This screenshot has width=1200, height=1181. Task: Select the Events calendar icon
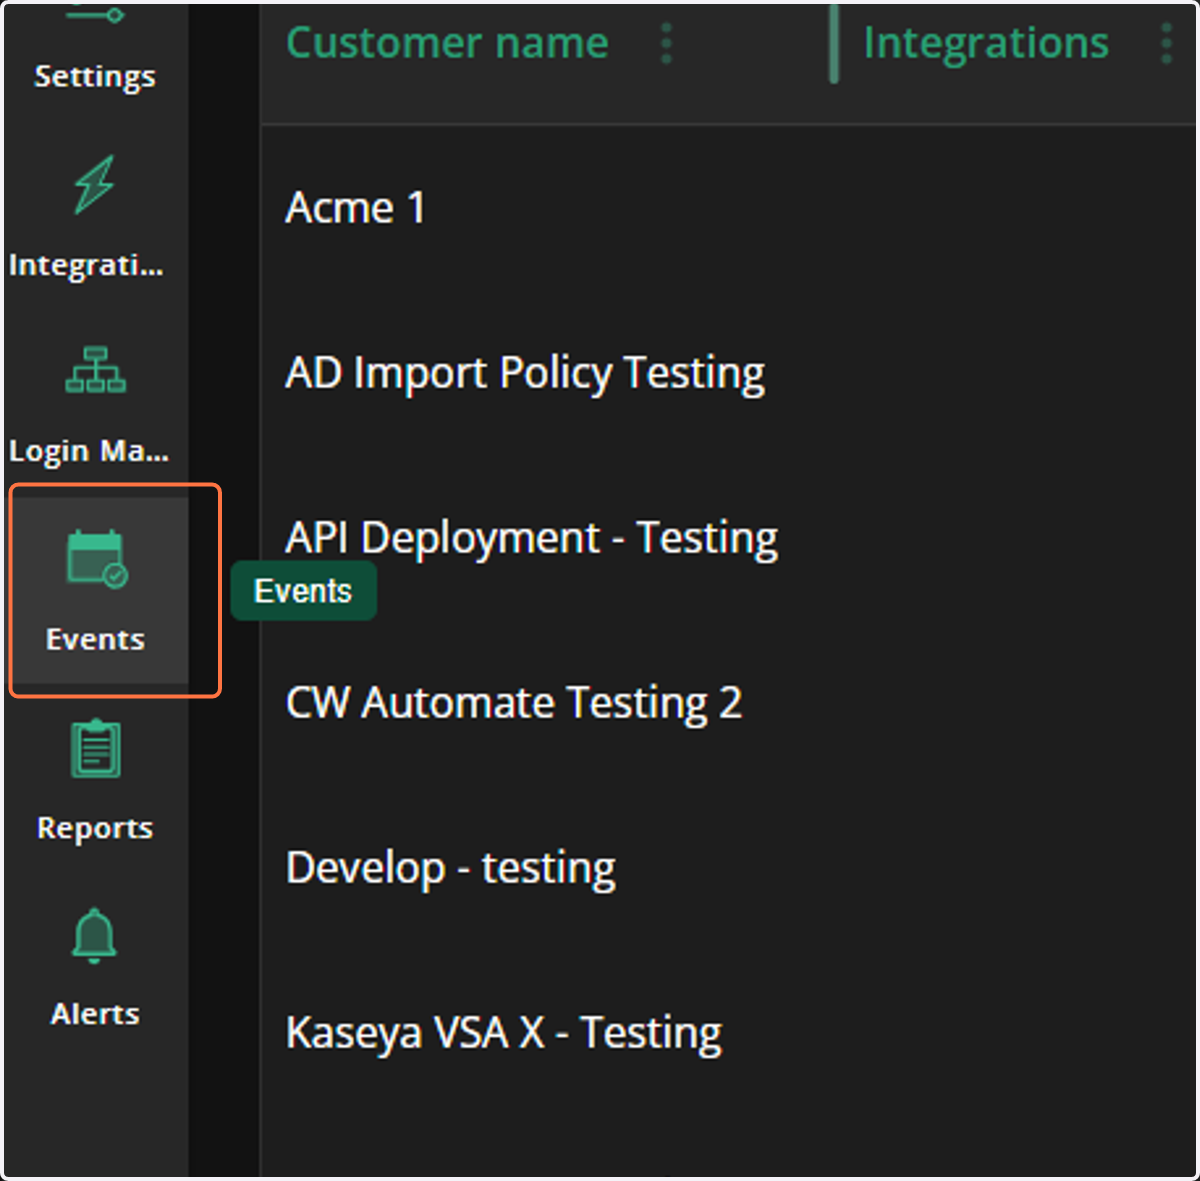[97, 559]
